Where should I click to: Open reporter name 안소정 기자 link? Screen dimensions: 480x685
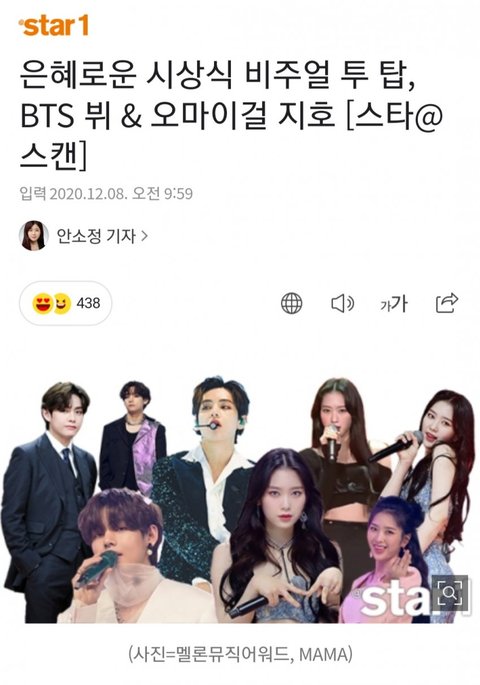(96, 236)
